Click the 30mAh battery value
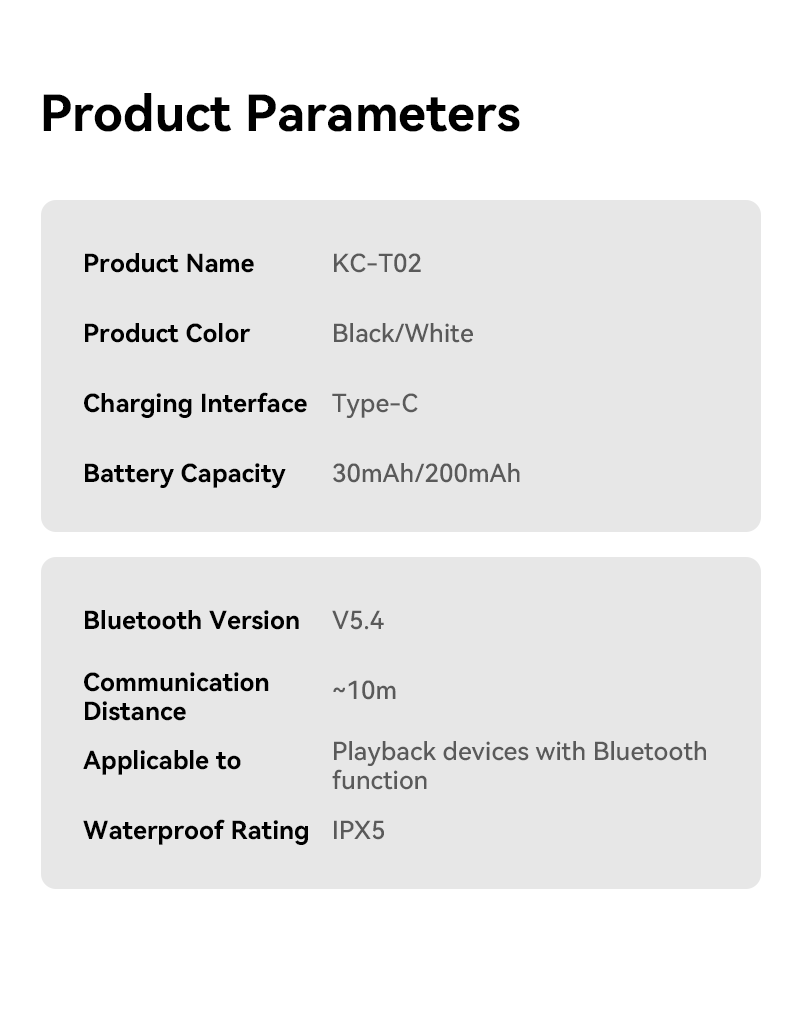800x1018 pixels. [374, 474]
